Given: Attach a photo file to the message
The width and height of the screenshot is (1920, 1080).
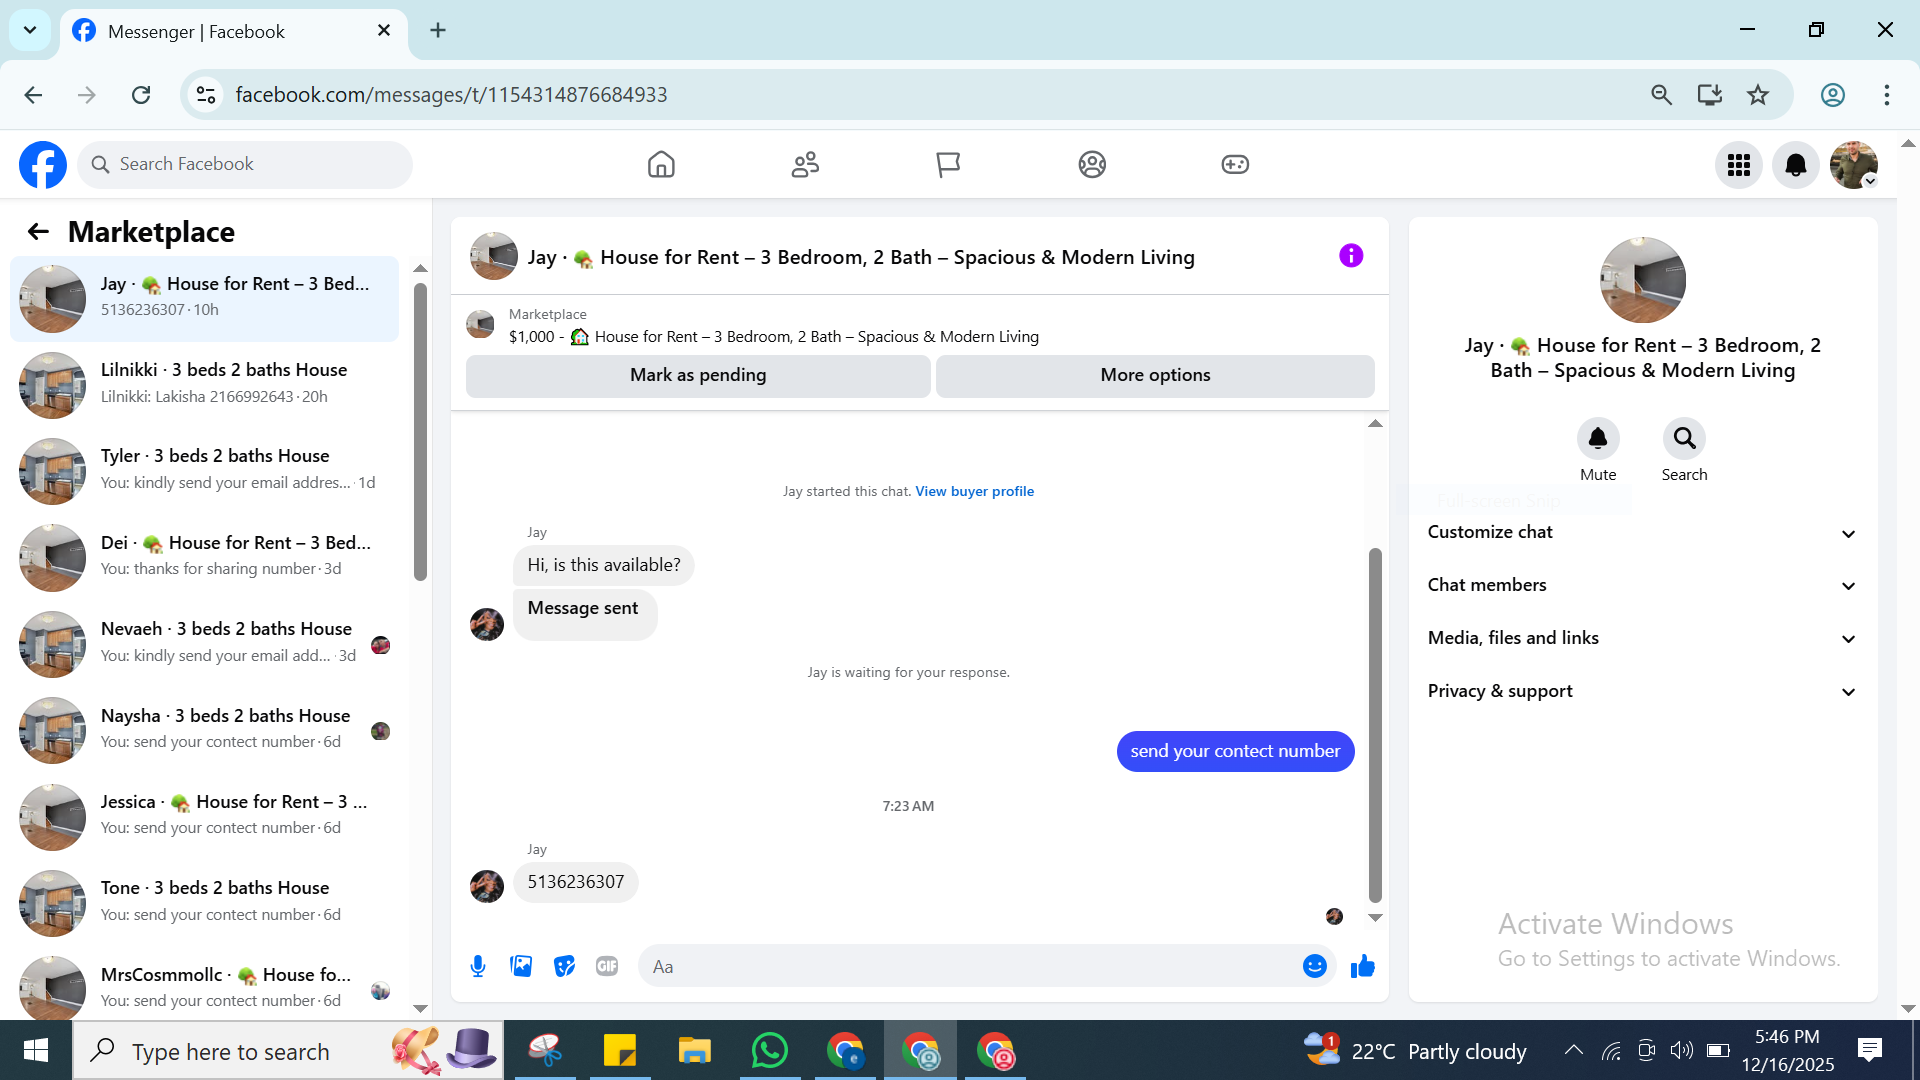Looking at the screenshot, I should coord(521,966).
